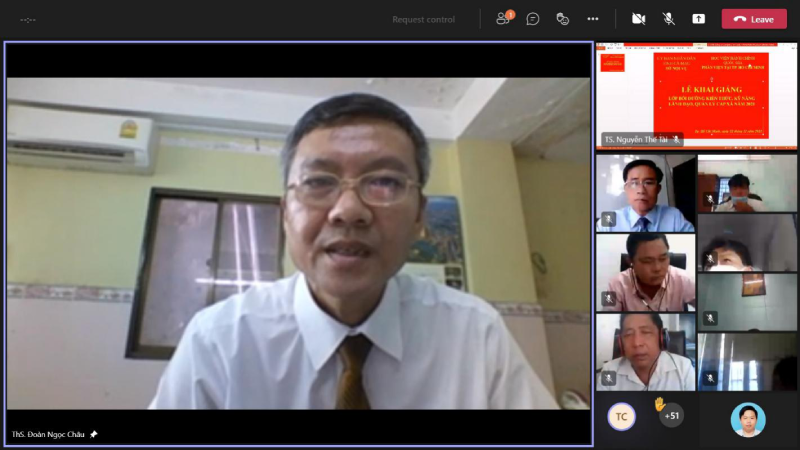800x450 pixels.
Task: Click Request control
Action: click(x=423, y=19)
